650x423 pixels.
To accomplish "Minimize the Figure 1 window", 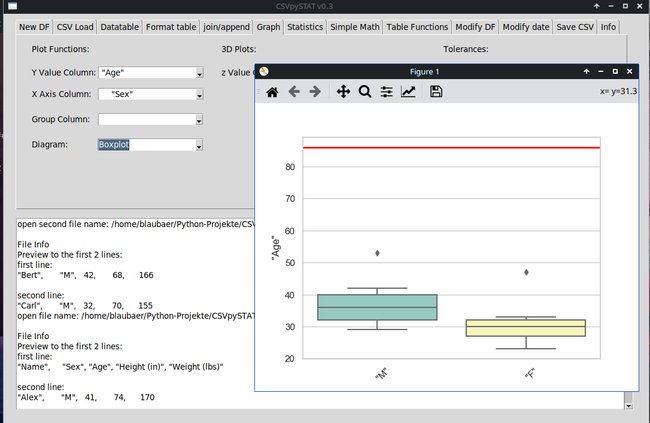I will coord(601,71).
